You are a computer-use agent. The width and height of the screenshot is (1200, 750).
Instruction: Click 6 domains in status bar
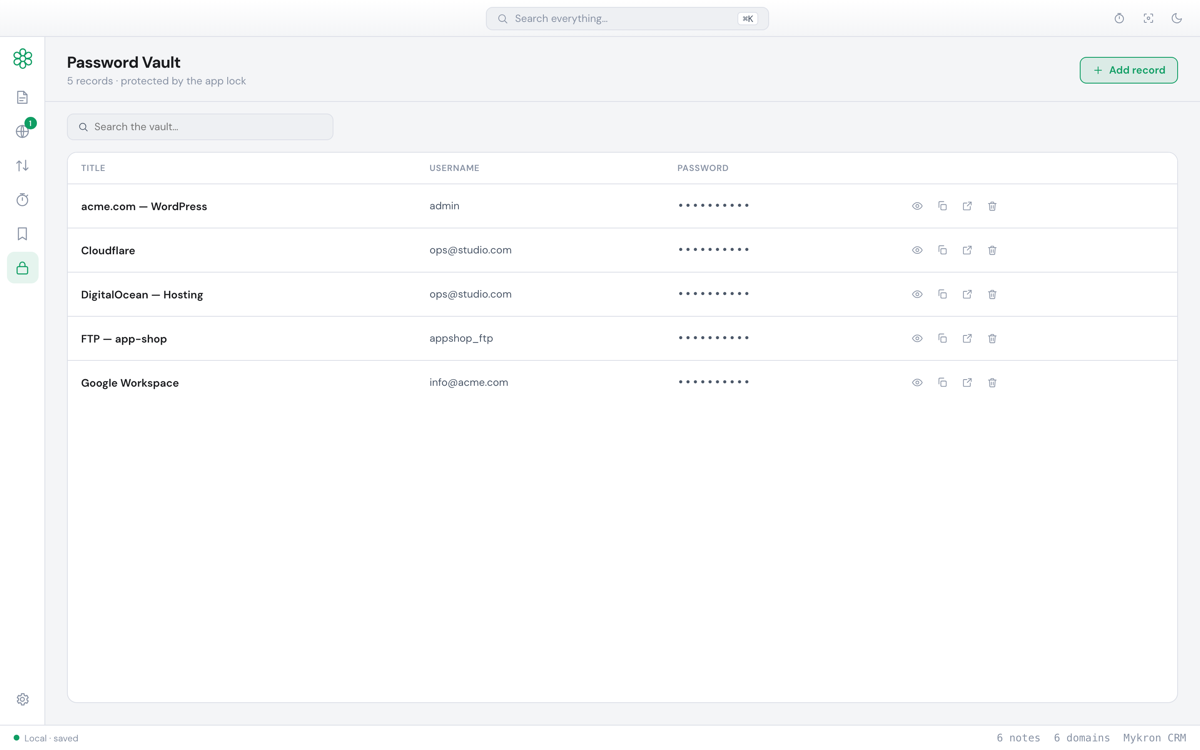pos(1081,738)
